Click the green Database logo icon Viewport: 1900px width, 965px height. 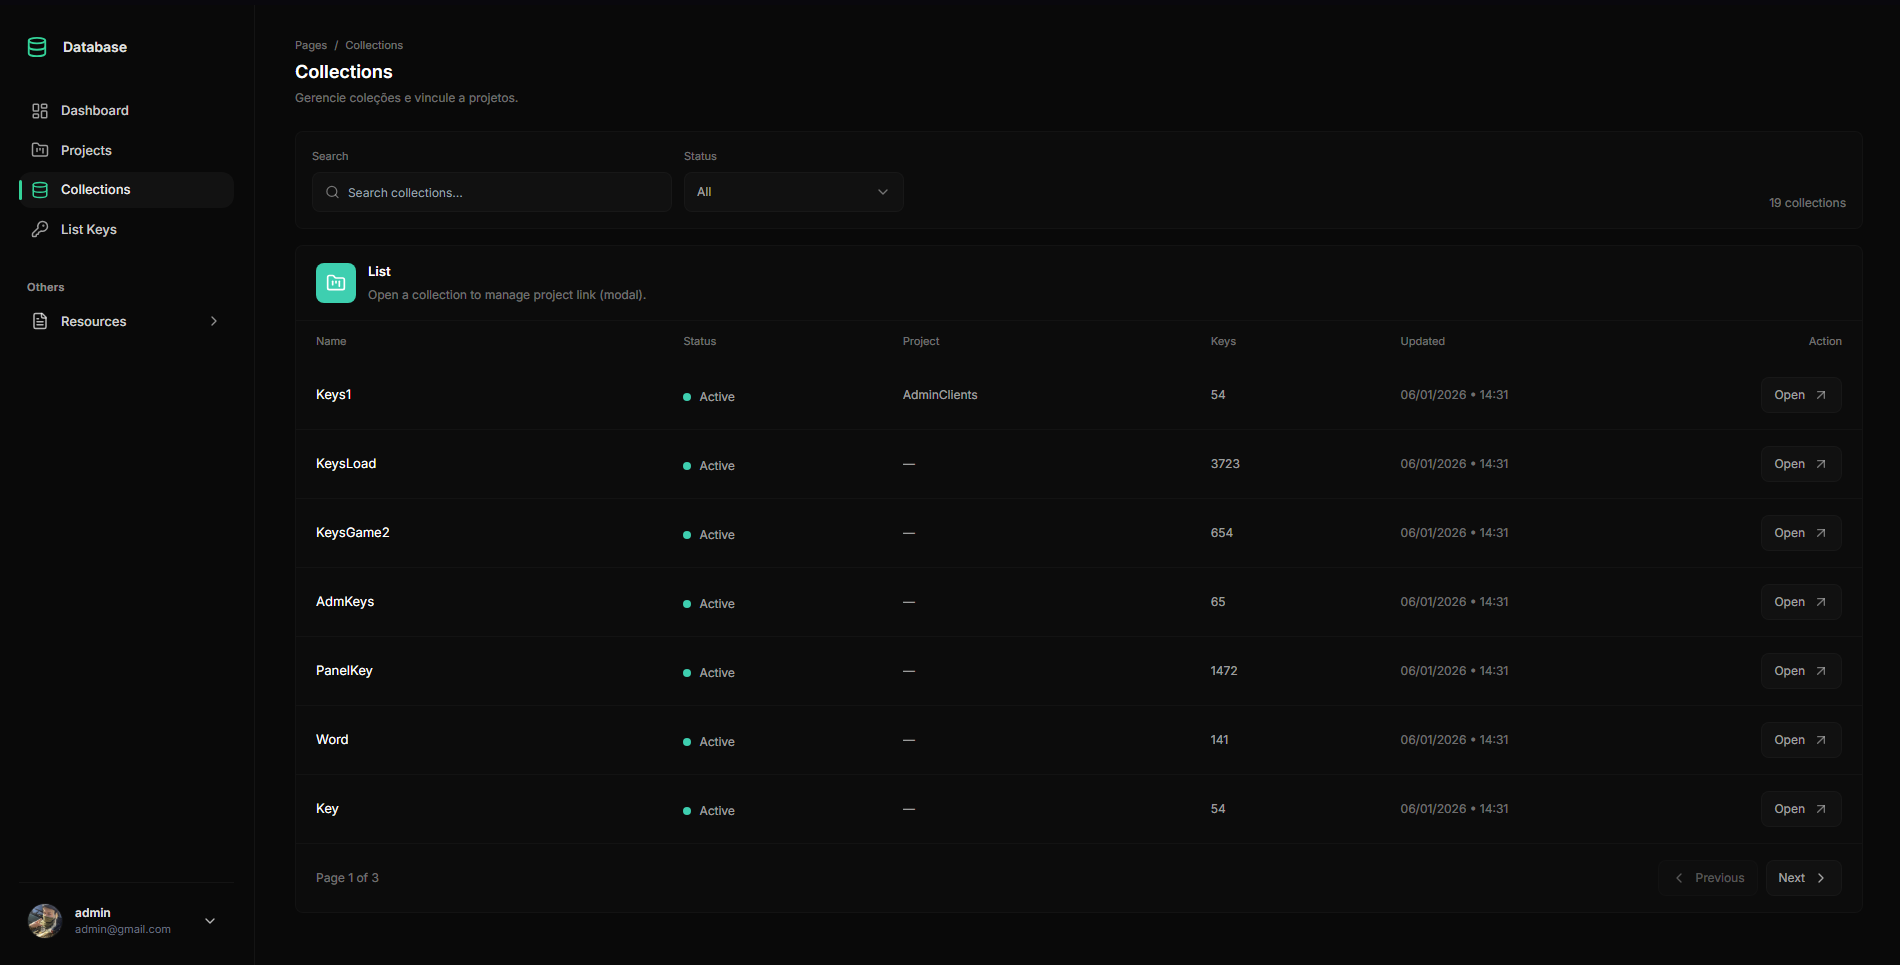pyautogui.click(x=37, y=47)
